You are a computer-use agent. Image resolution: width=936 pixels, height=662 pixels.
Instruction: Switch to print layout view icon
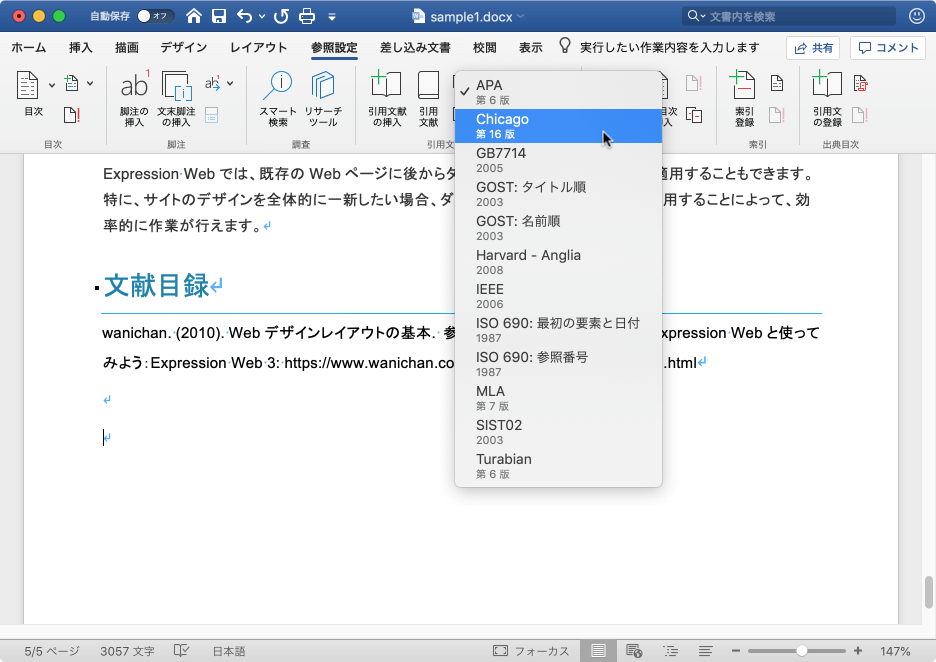[598, 651]
